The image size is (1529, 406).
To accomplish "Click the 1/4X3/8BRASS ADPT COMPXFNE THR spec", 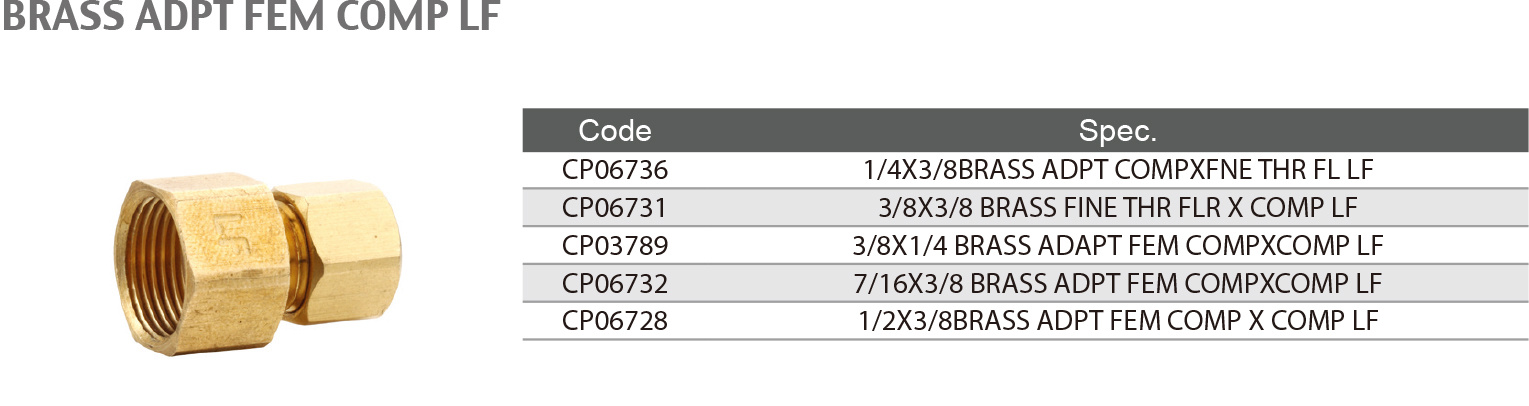I will pos(1117,170).
